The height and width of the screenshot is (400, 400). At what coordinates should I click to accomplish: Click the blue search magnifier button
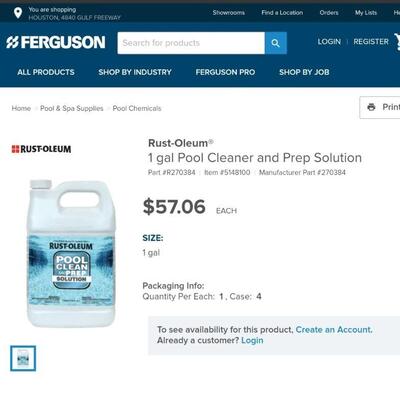click(276, 43)
